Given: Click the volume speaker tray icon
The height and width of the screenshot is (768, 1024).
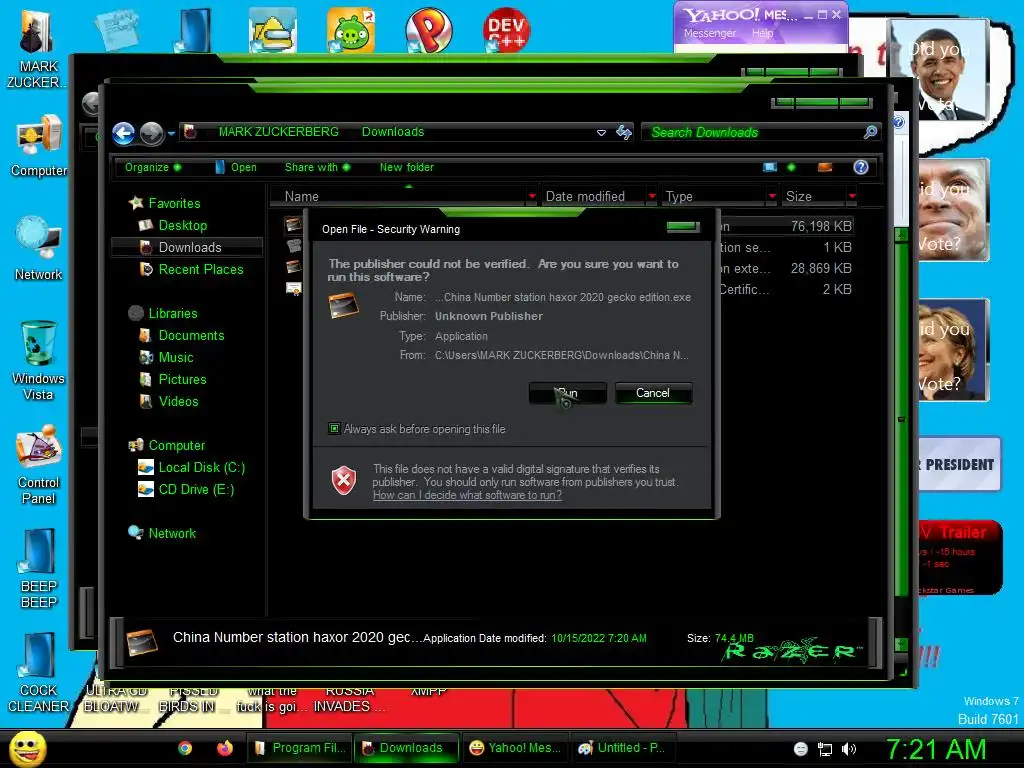Looking at the screenshot, I should [x=849, y=750].
